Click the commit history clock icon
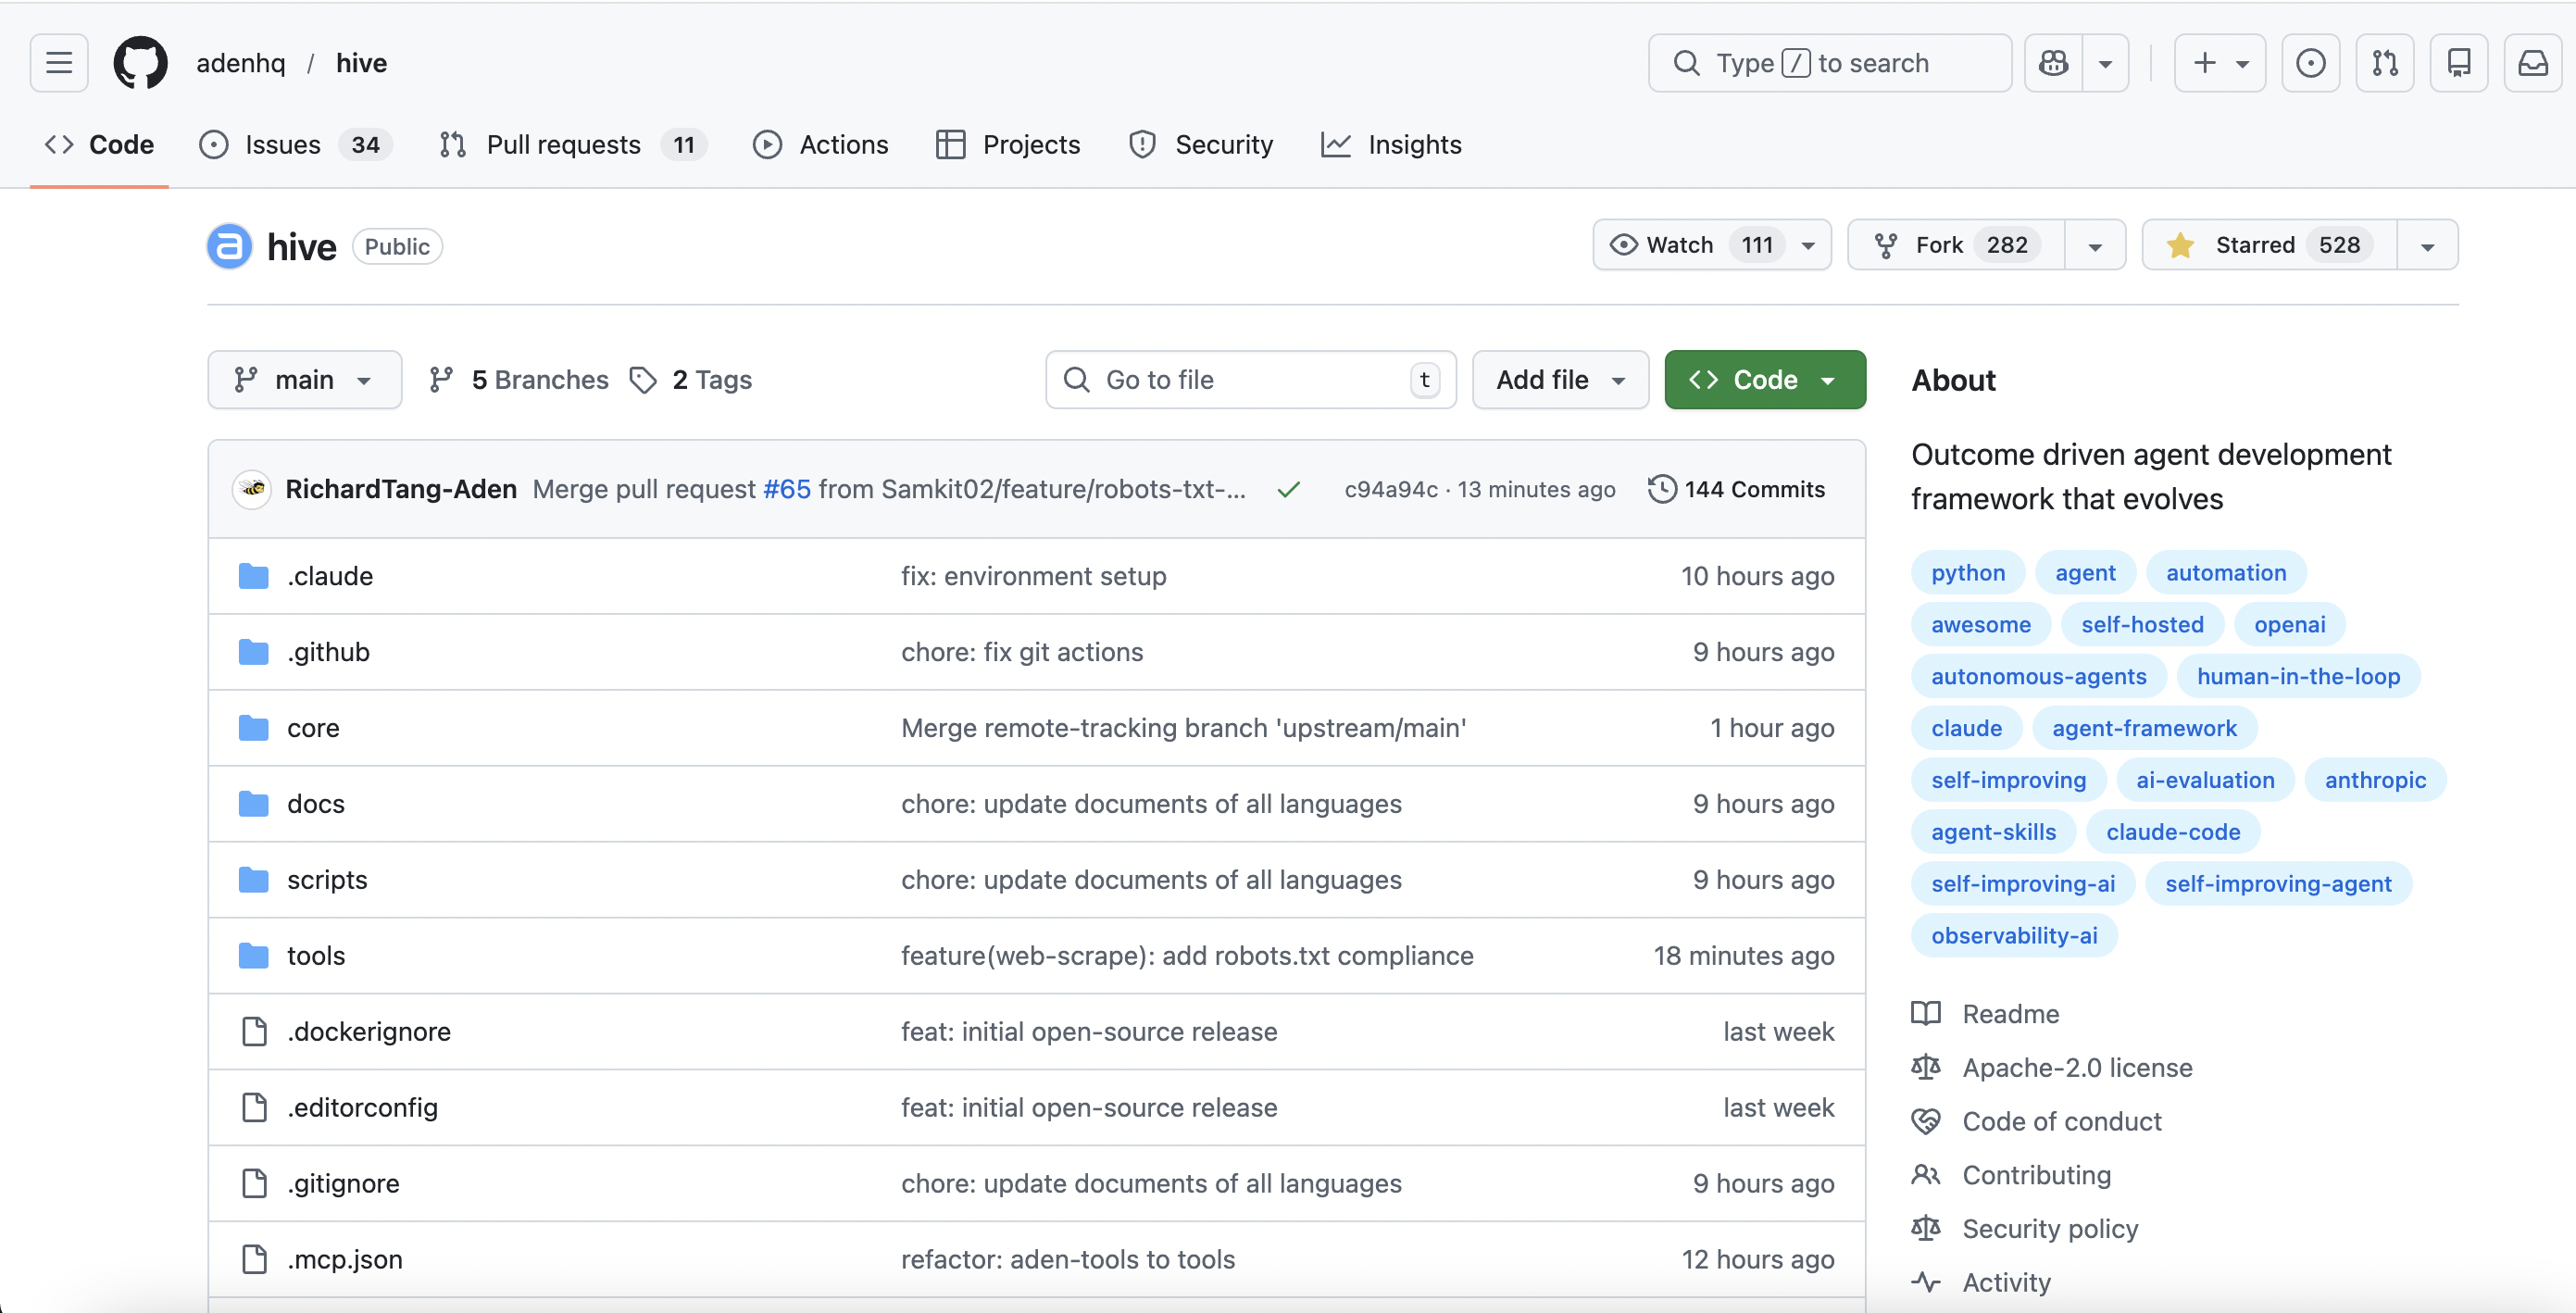Viewport: 2576px width, 1313px height. point(1661,489)
